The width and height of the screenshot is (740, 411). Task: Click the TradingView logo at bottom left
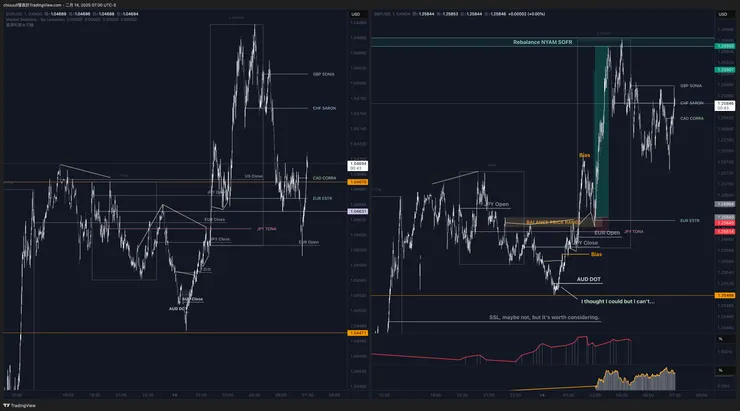pos(19,405)
